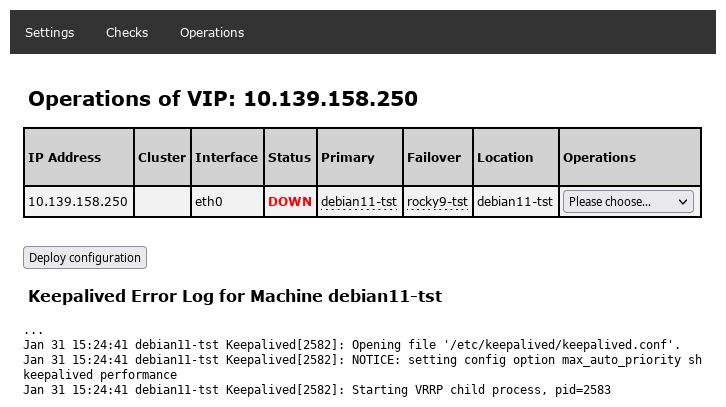Click the Cluster column header
This screenshot has width=726, height=407.
pyautogui.click(x=162, y=157)
